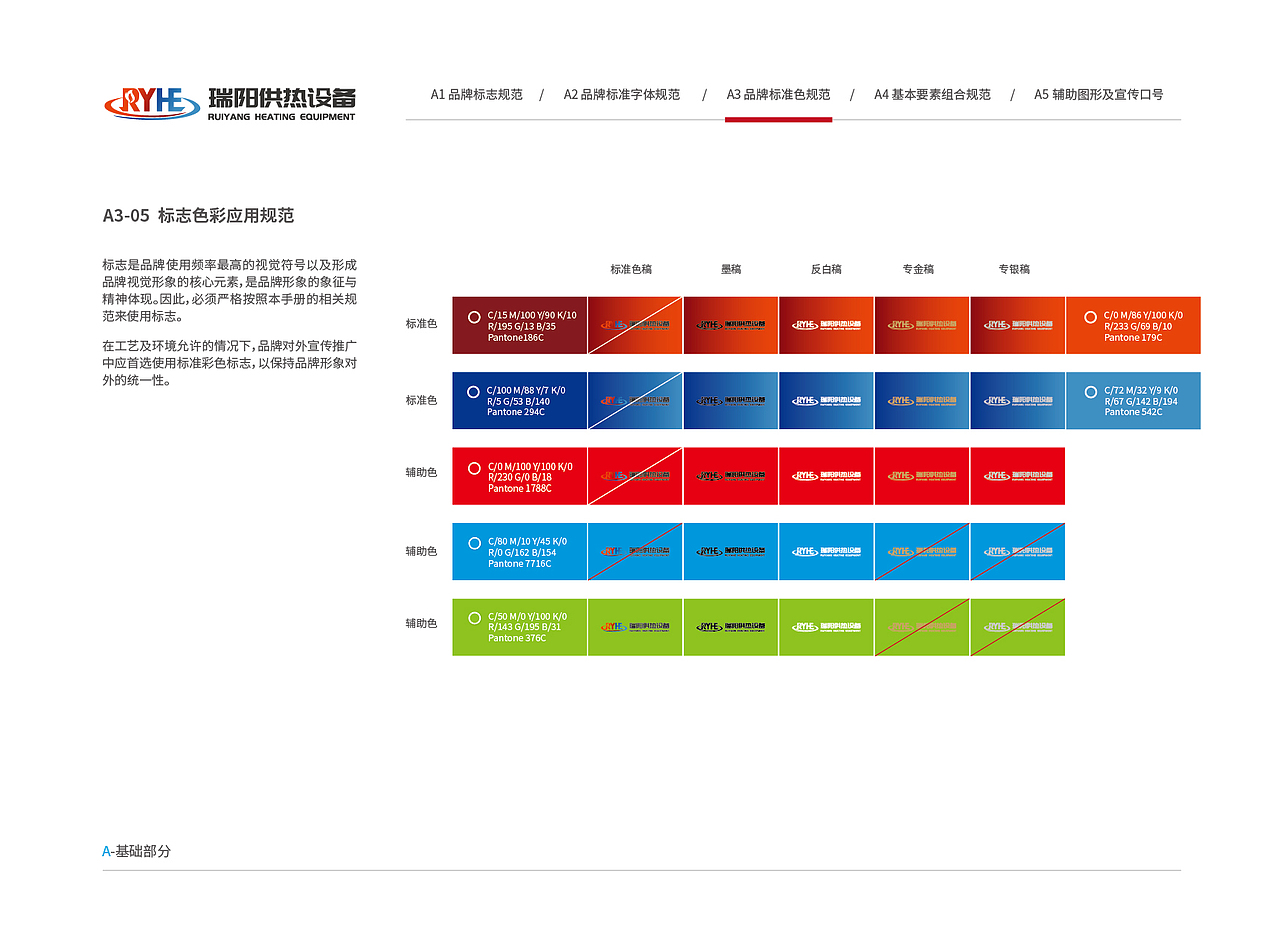Select the logo on the green 墨稿 block
Viewport: 1280px width, 950px height.
click(x=730, y=627)
